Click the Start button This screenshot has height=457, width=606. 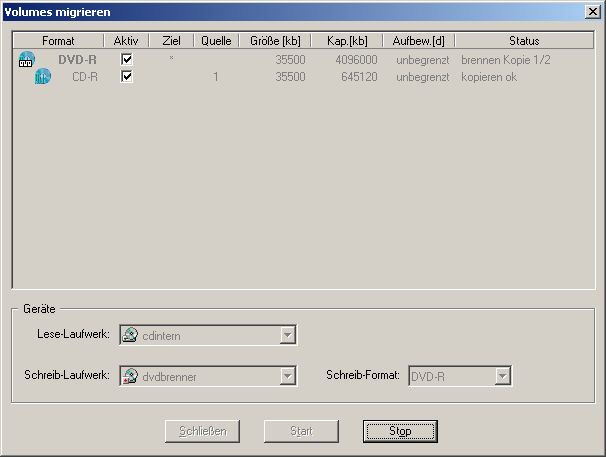(301, 431)
